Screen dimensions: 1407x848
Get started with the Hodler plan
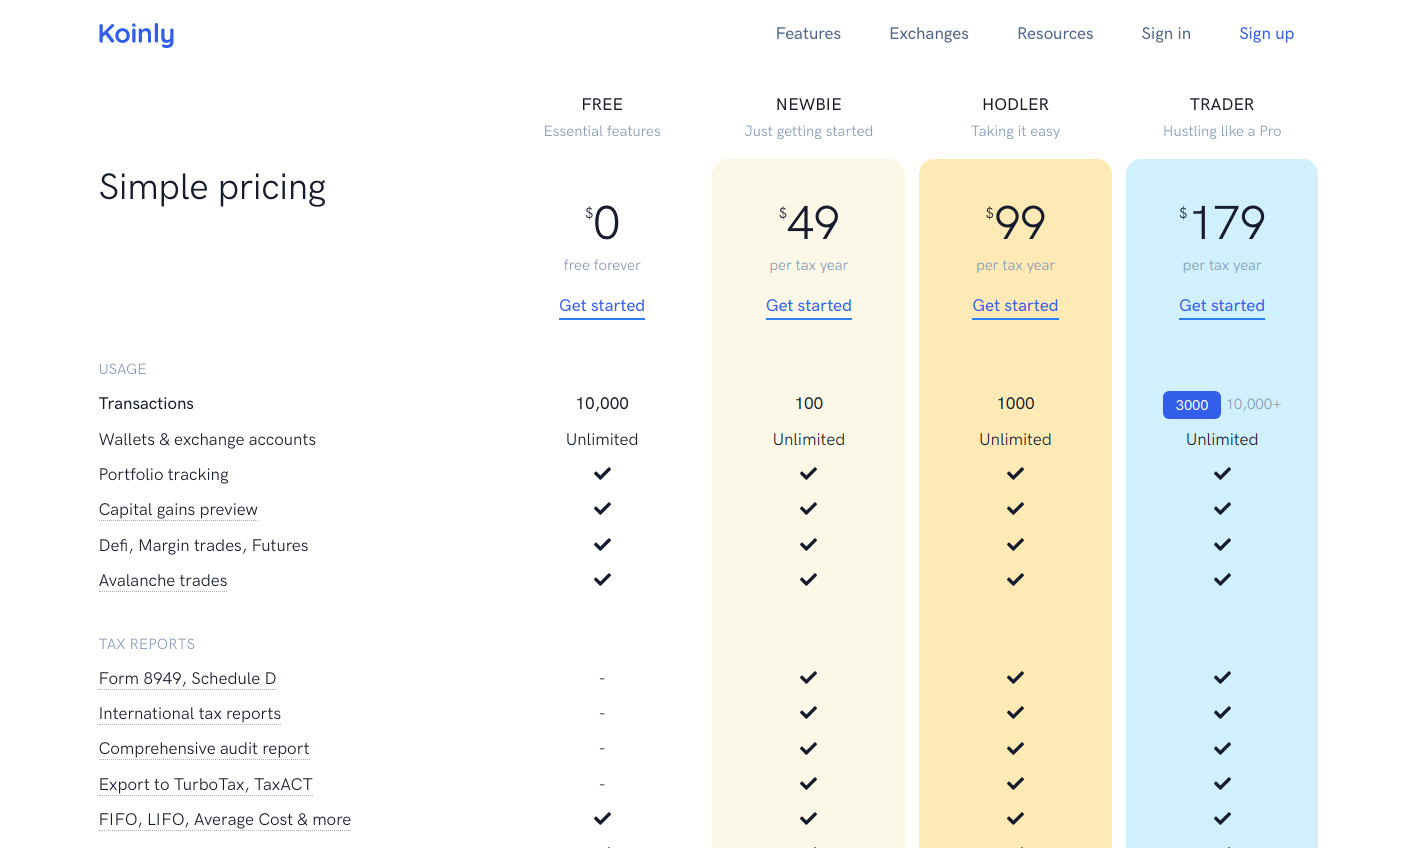click(1015, 306)
